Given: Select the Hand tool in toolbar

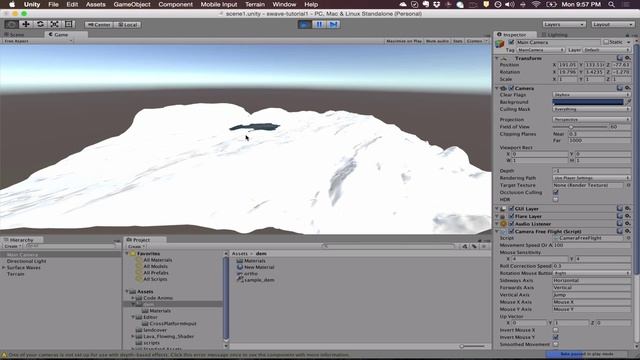Looking at the screenshot, I should [11, 24].
